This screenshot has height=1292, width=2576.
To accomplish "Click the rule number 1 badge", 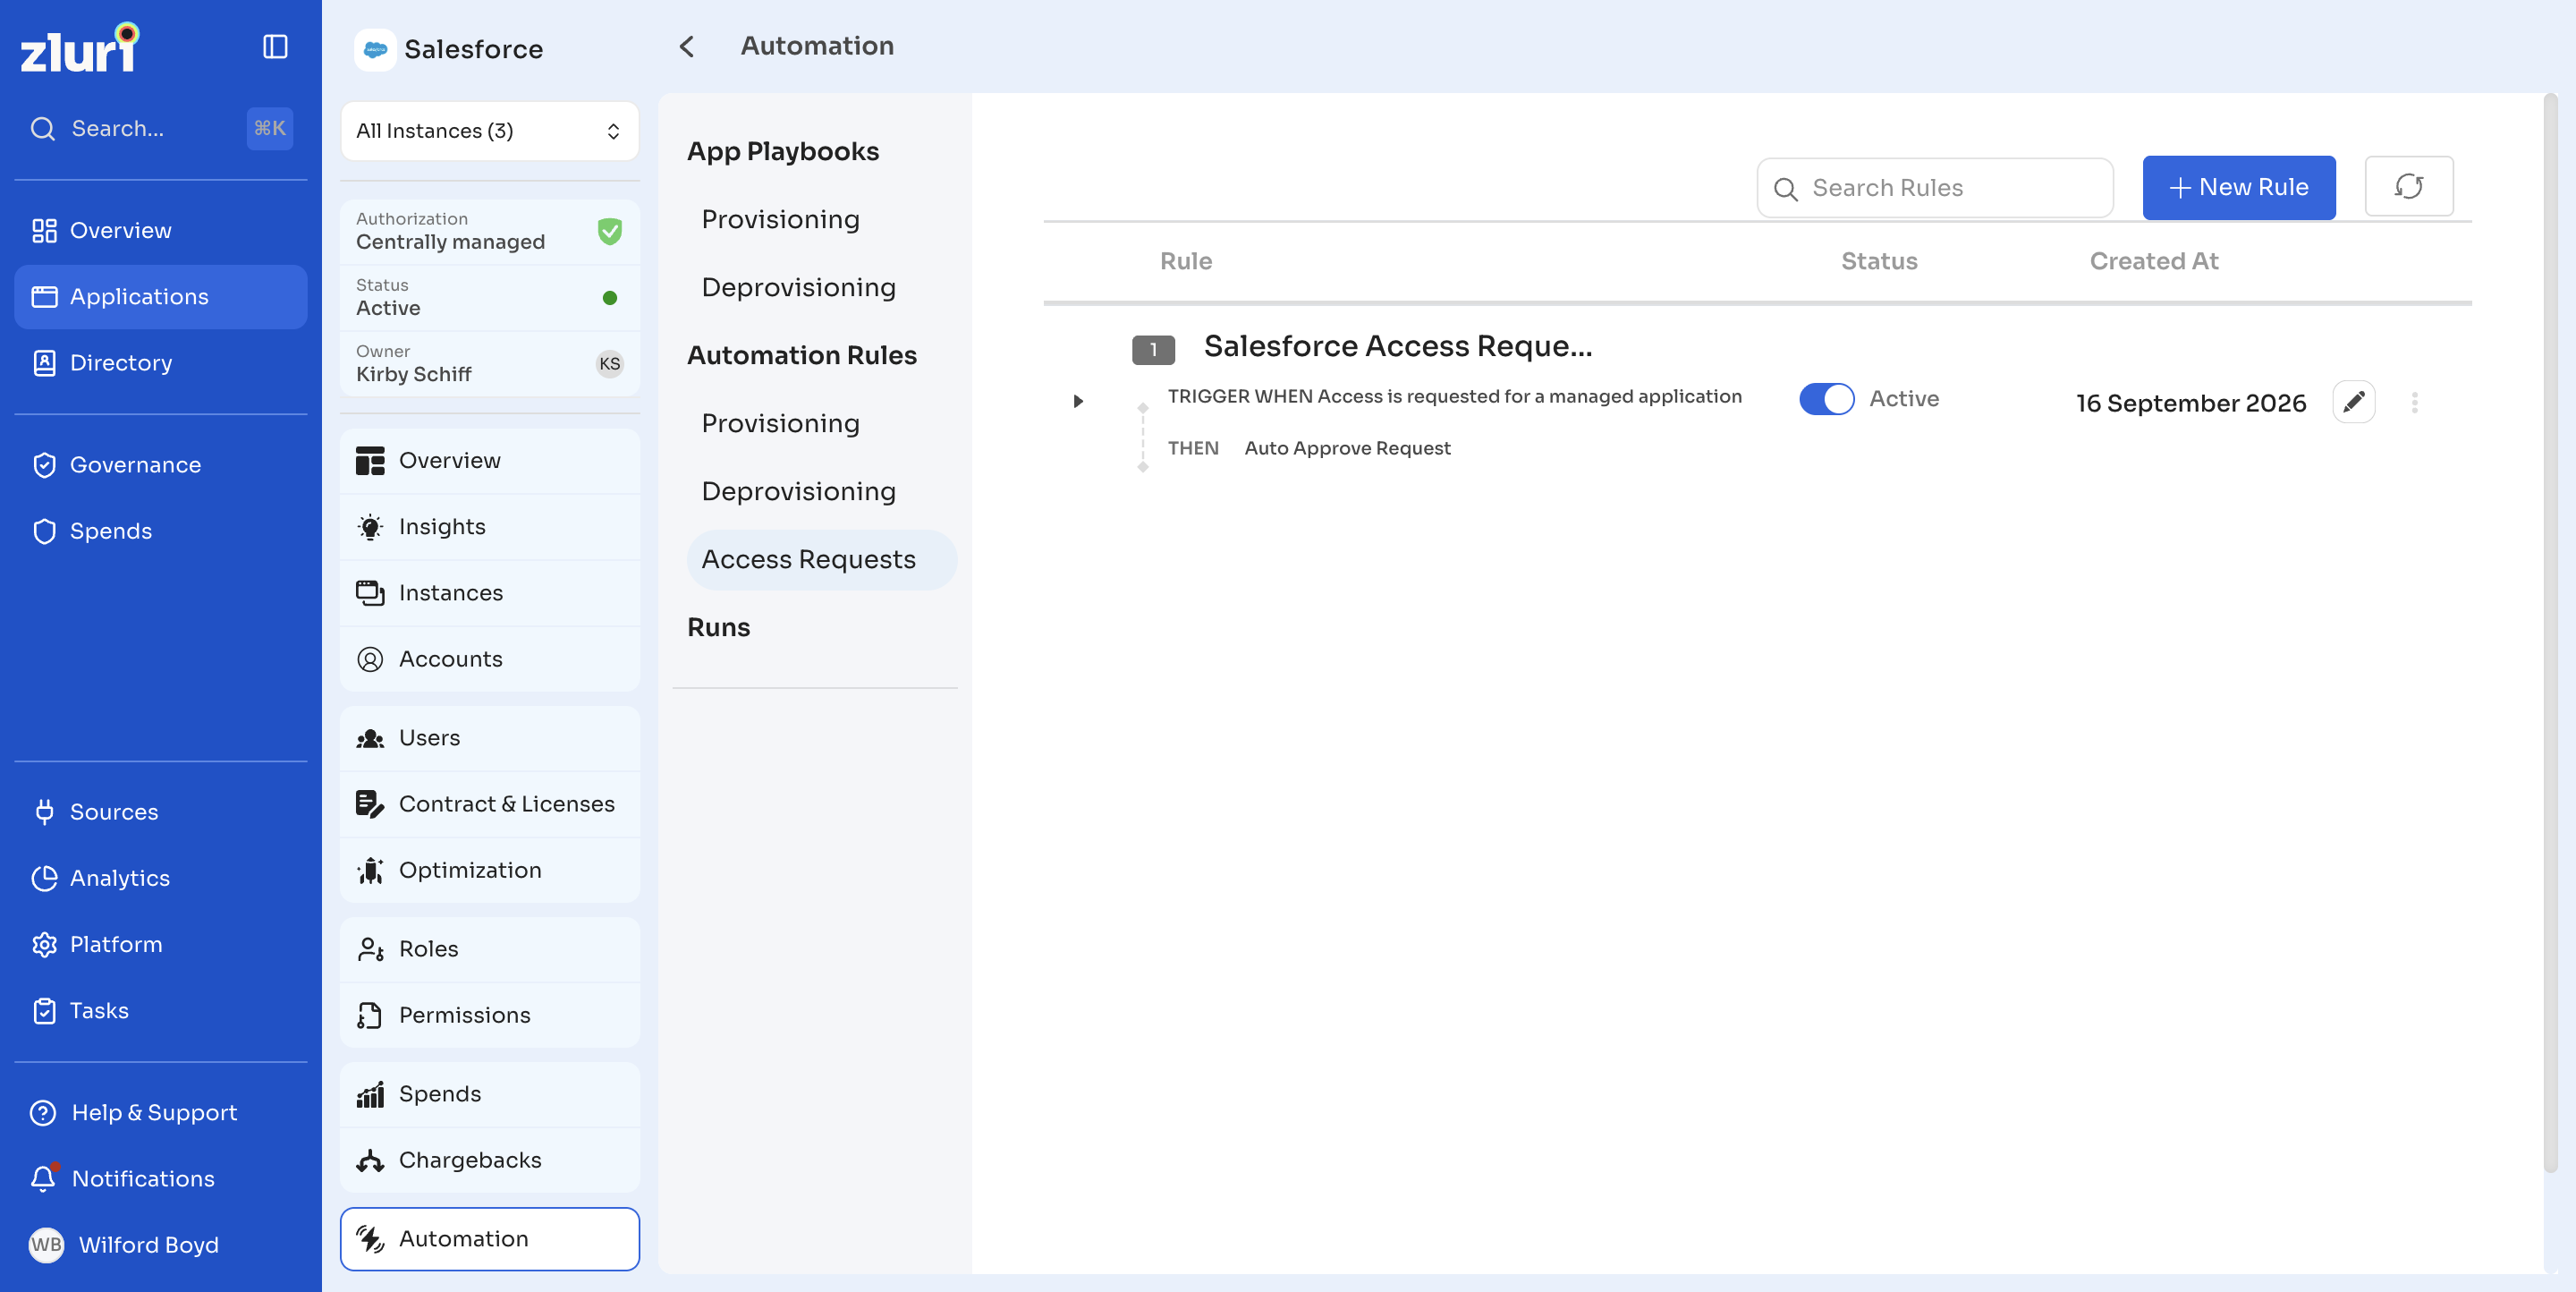I will point(1153,349).
